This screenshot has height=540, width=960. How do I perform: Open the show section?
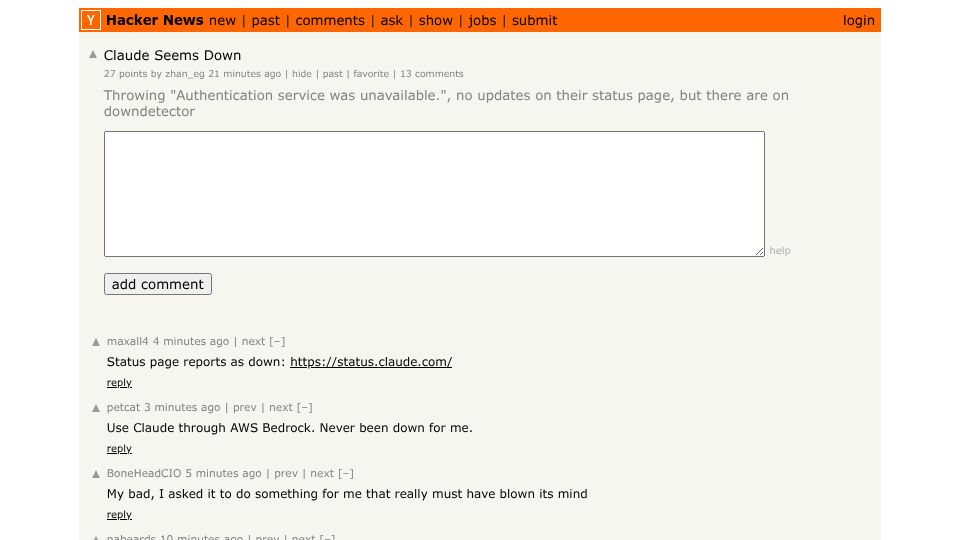click(x=436, y=21)
